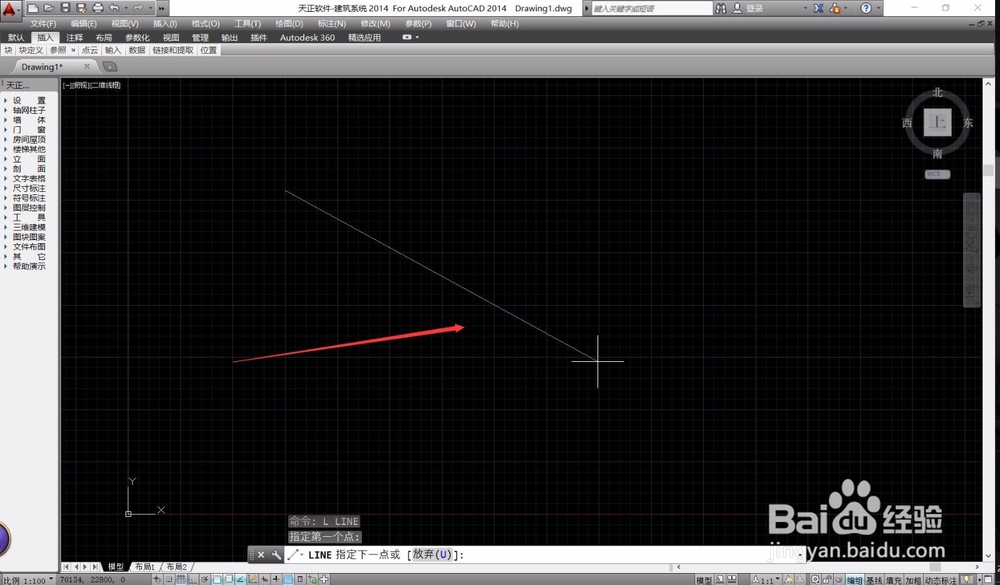The height and width of the screenshot is (585, 1000).
Task: Click the Save icon in quick access toolbar
Action: click(x=65, y=8)
